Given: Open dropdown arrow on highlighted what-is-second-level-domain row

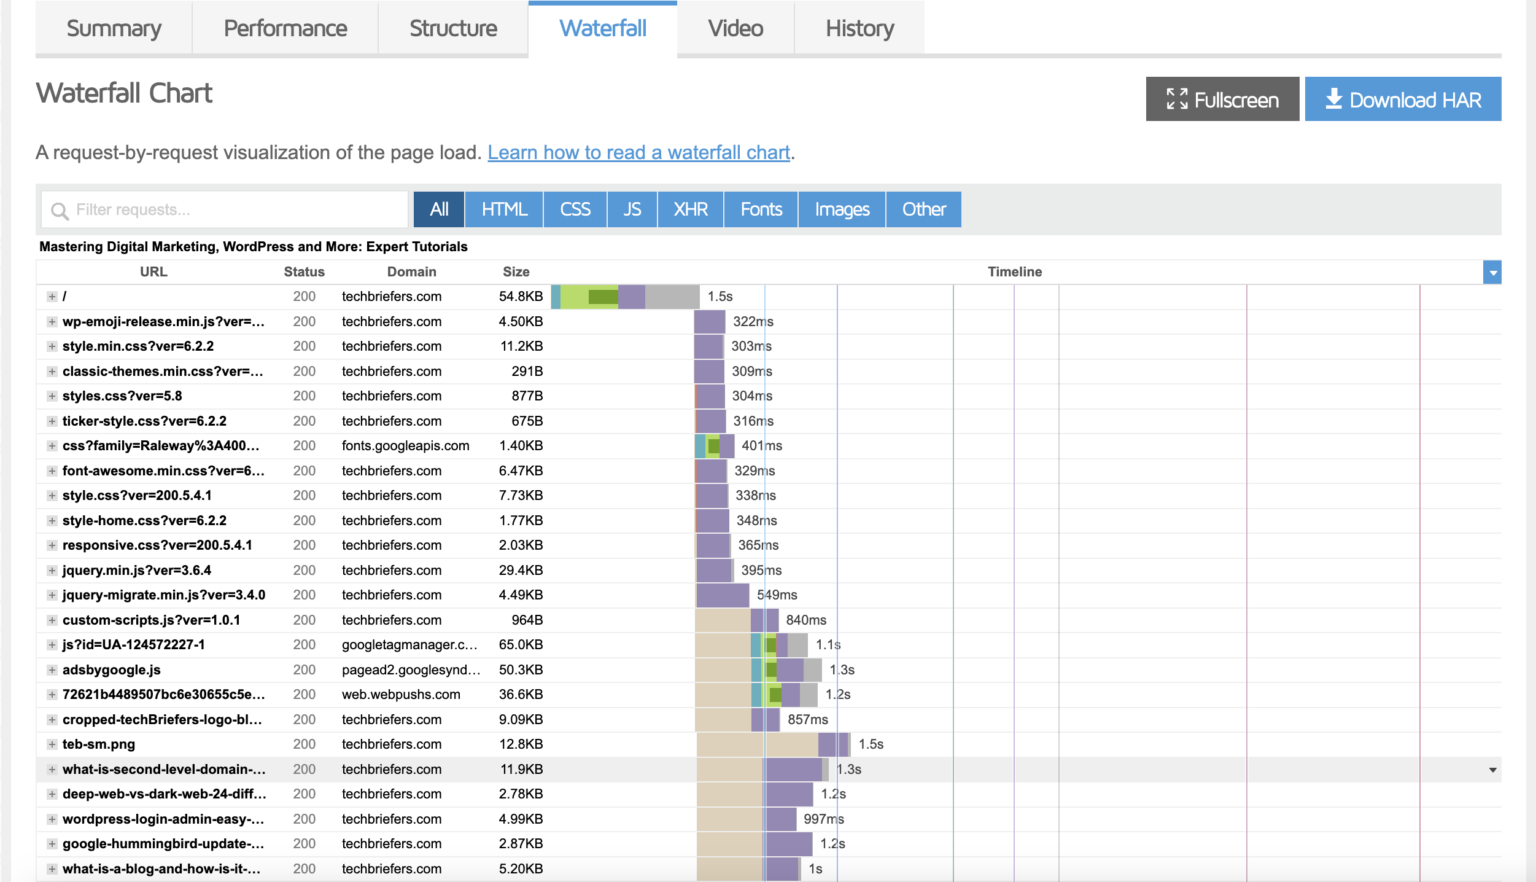Looking at the screenshot, I should (x=1492, y=770).
